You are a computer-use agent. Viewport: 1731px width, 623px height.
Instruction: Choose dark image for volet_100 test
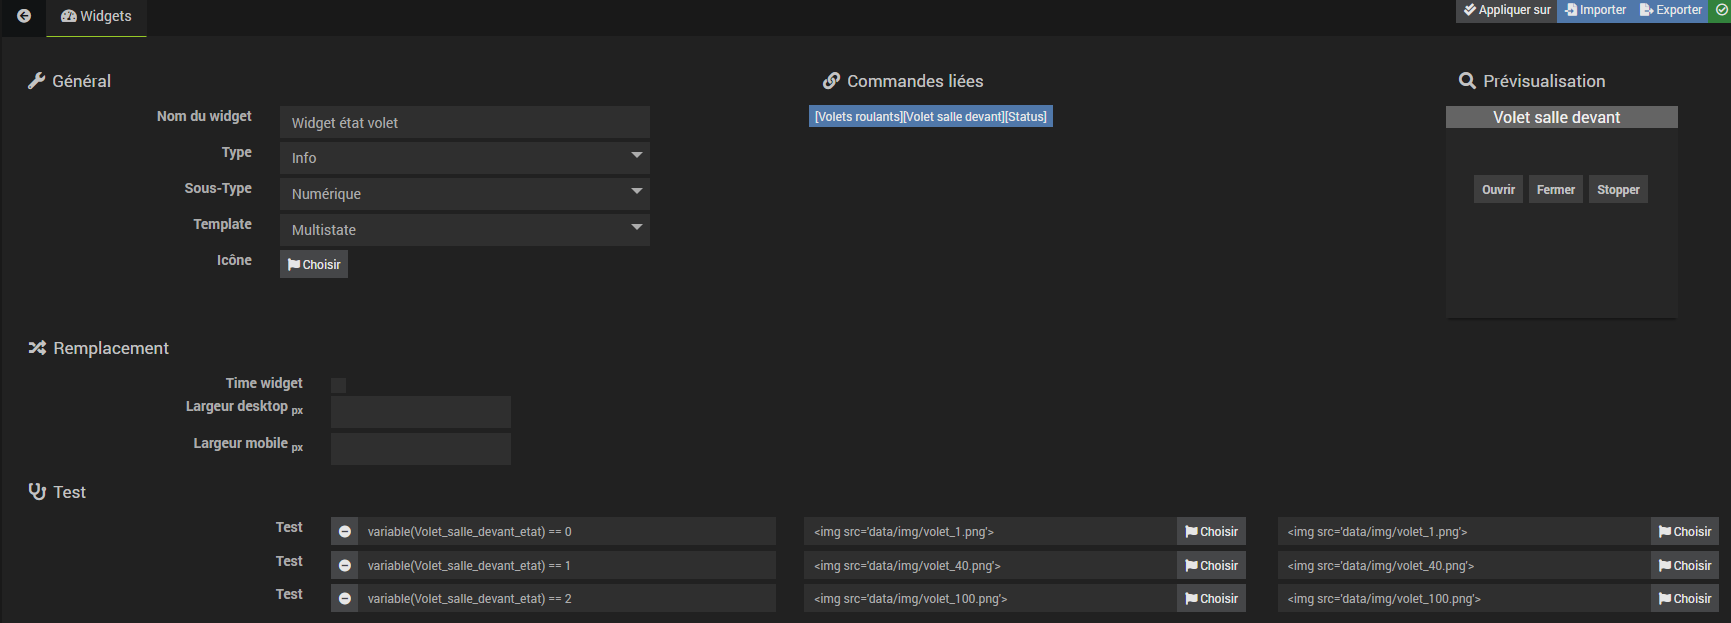pyautogui.click(x=1684, y=599)
